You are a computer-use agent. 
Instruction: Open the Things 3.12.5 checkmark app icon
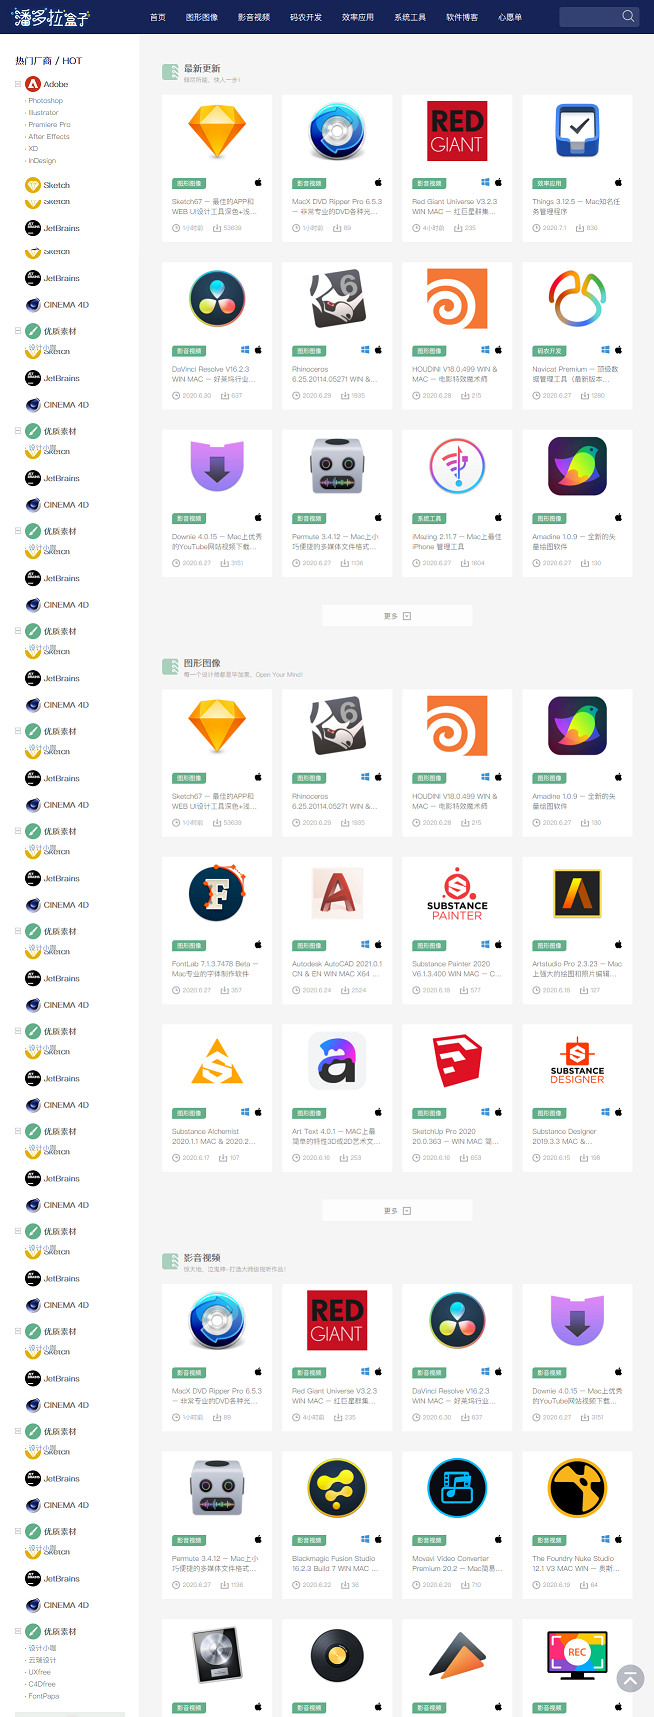(x=577, y=131)
